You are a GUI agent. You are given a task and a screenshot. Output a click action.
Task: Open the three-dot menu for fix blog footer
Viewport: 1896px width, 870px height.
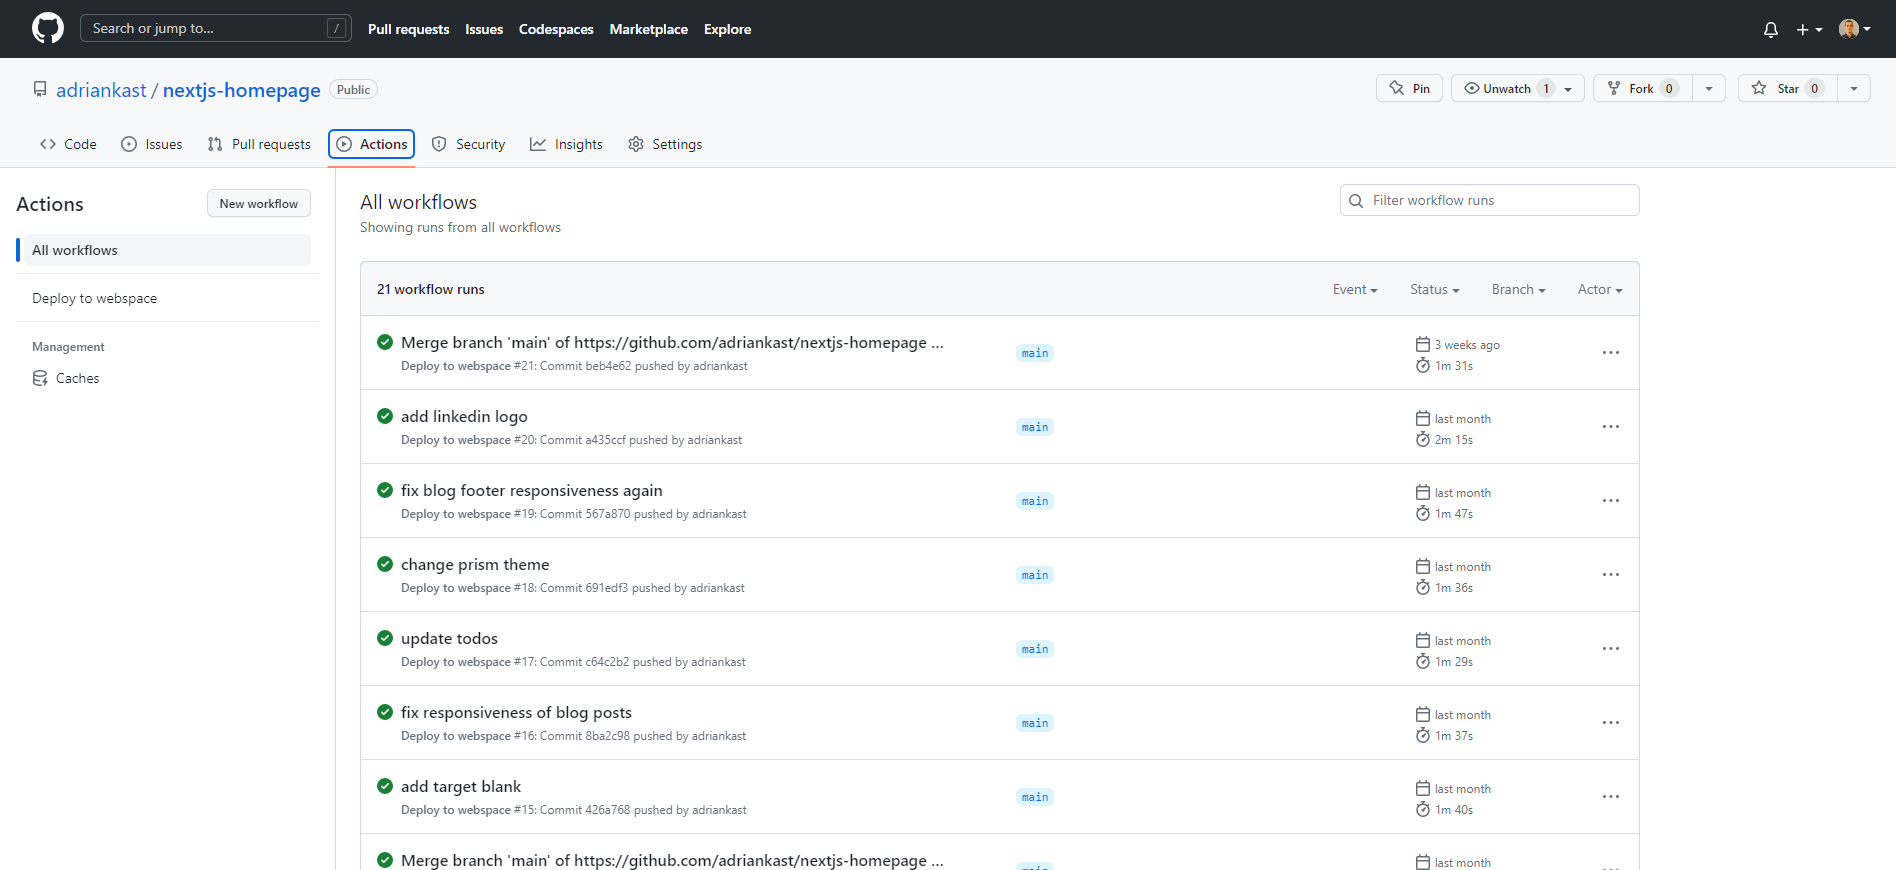pyautogui.click(x=1611, y=501)
